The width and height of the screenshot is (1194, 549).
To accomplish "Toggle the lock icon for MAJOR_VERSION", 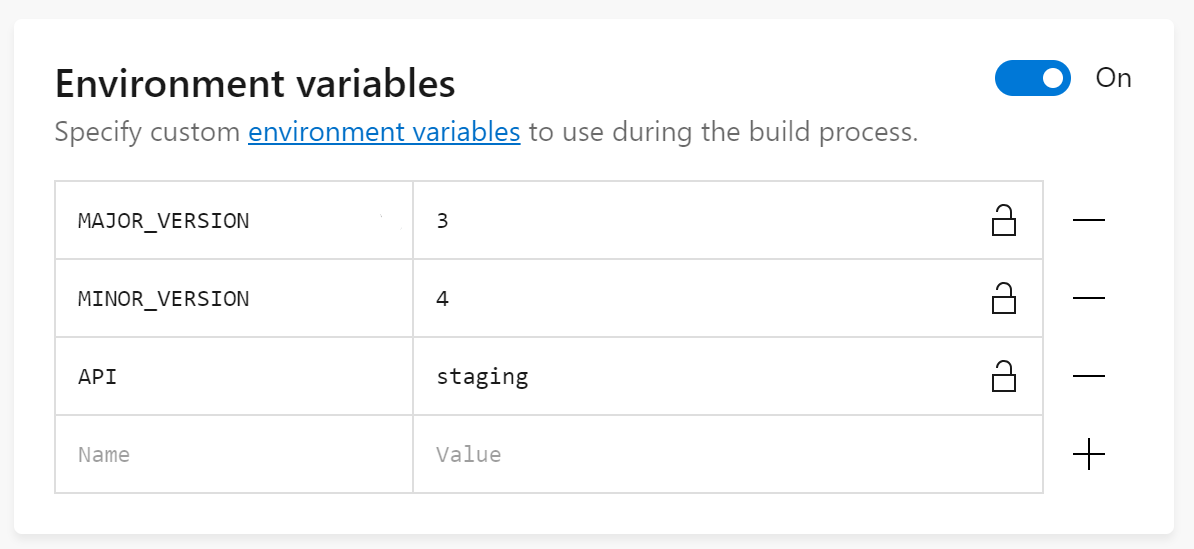I will [x=1003, y=220].
